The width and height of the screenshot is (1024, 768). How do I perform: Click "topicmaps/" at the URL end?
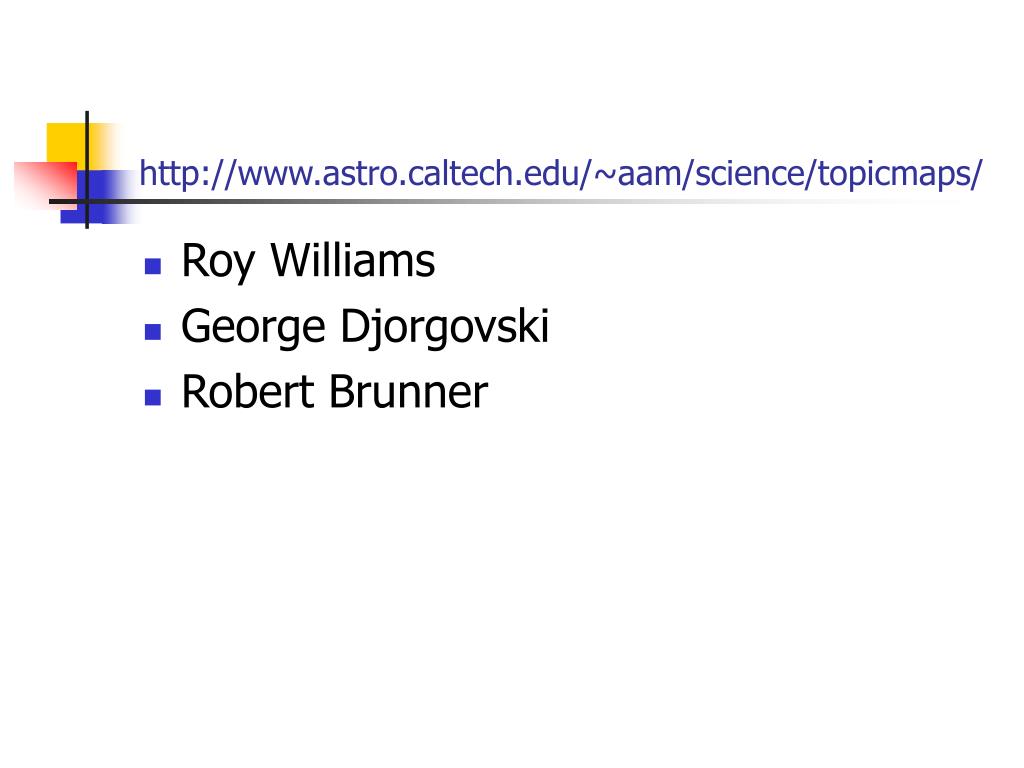coord(900,174)
